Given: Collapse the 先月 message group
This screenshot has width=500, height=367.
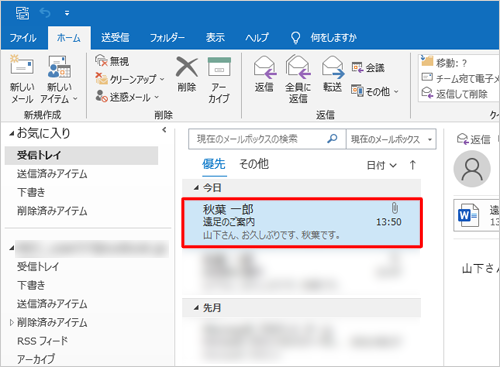Looking at the screenshot, I should point(196,308).
